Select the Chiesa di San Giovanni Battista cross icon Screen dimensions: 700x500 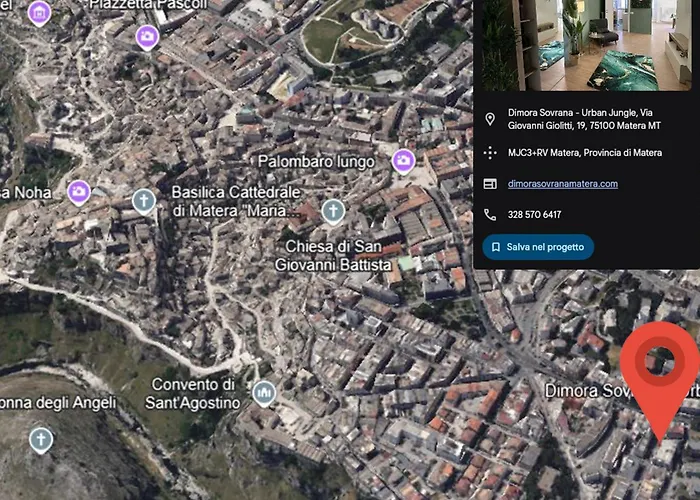click(333, 211)
